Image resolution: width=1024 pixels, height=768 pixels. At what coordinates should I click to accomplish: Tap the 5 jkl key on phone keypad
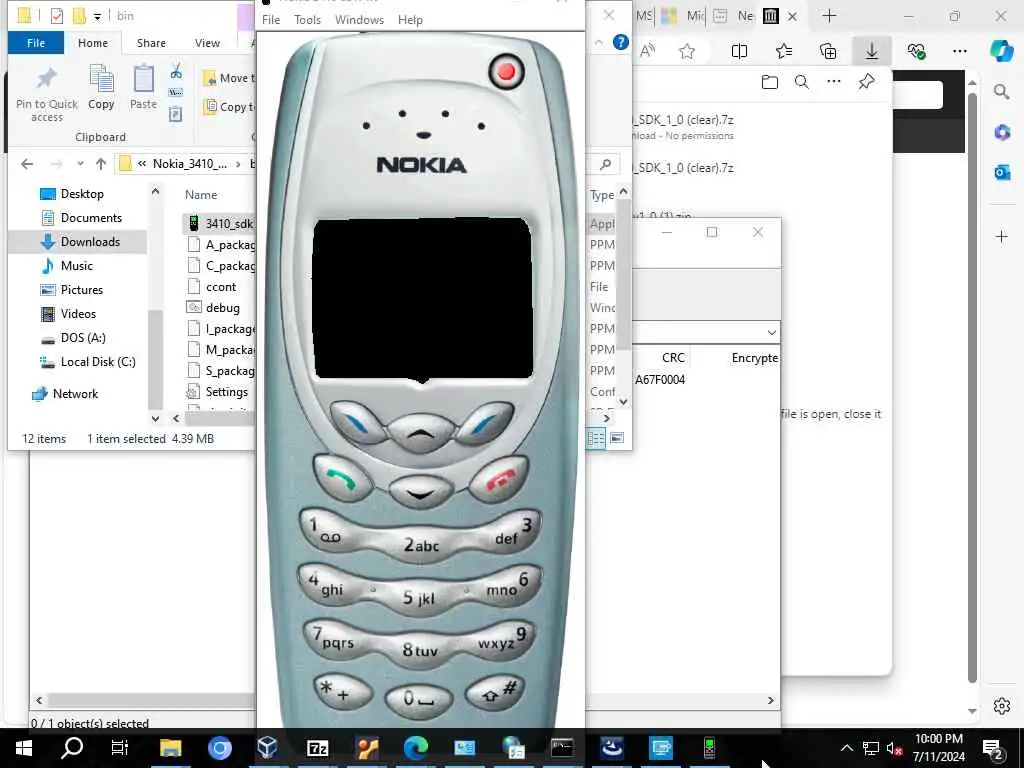[x=419, y=596]
